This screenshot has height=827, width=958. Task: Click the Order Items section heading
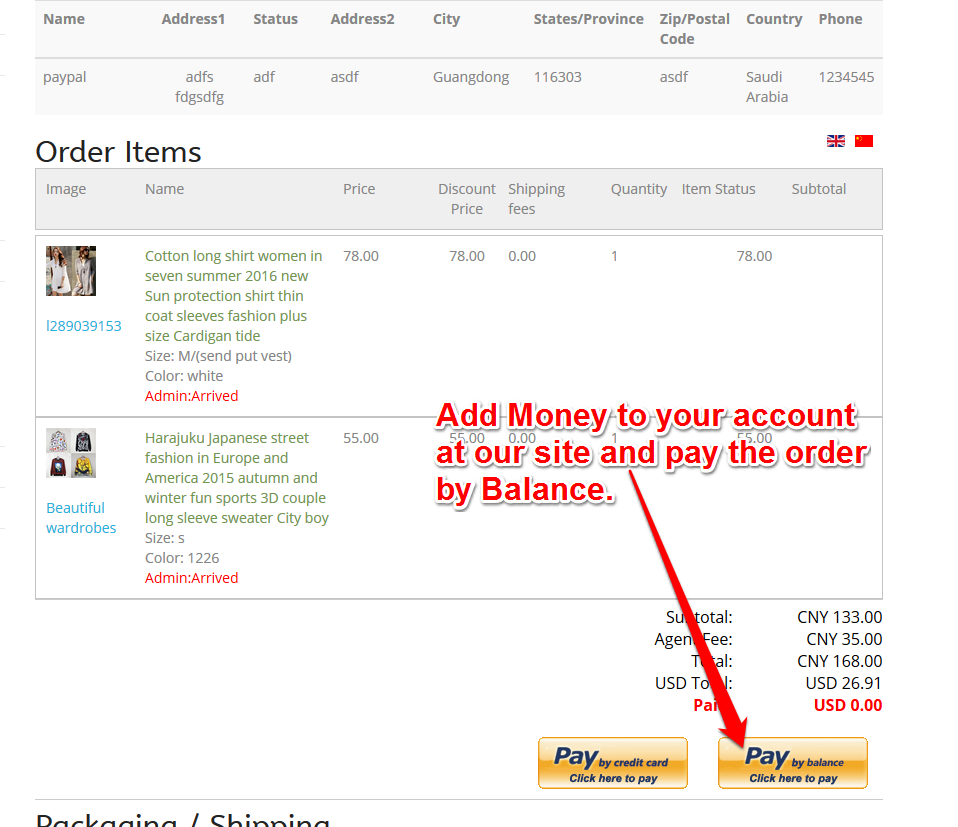(119, 151)
